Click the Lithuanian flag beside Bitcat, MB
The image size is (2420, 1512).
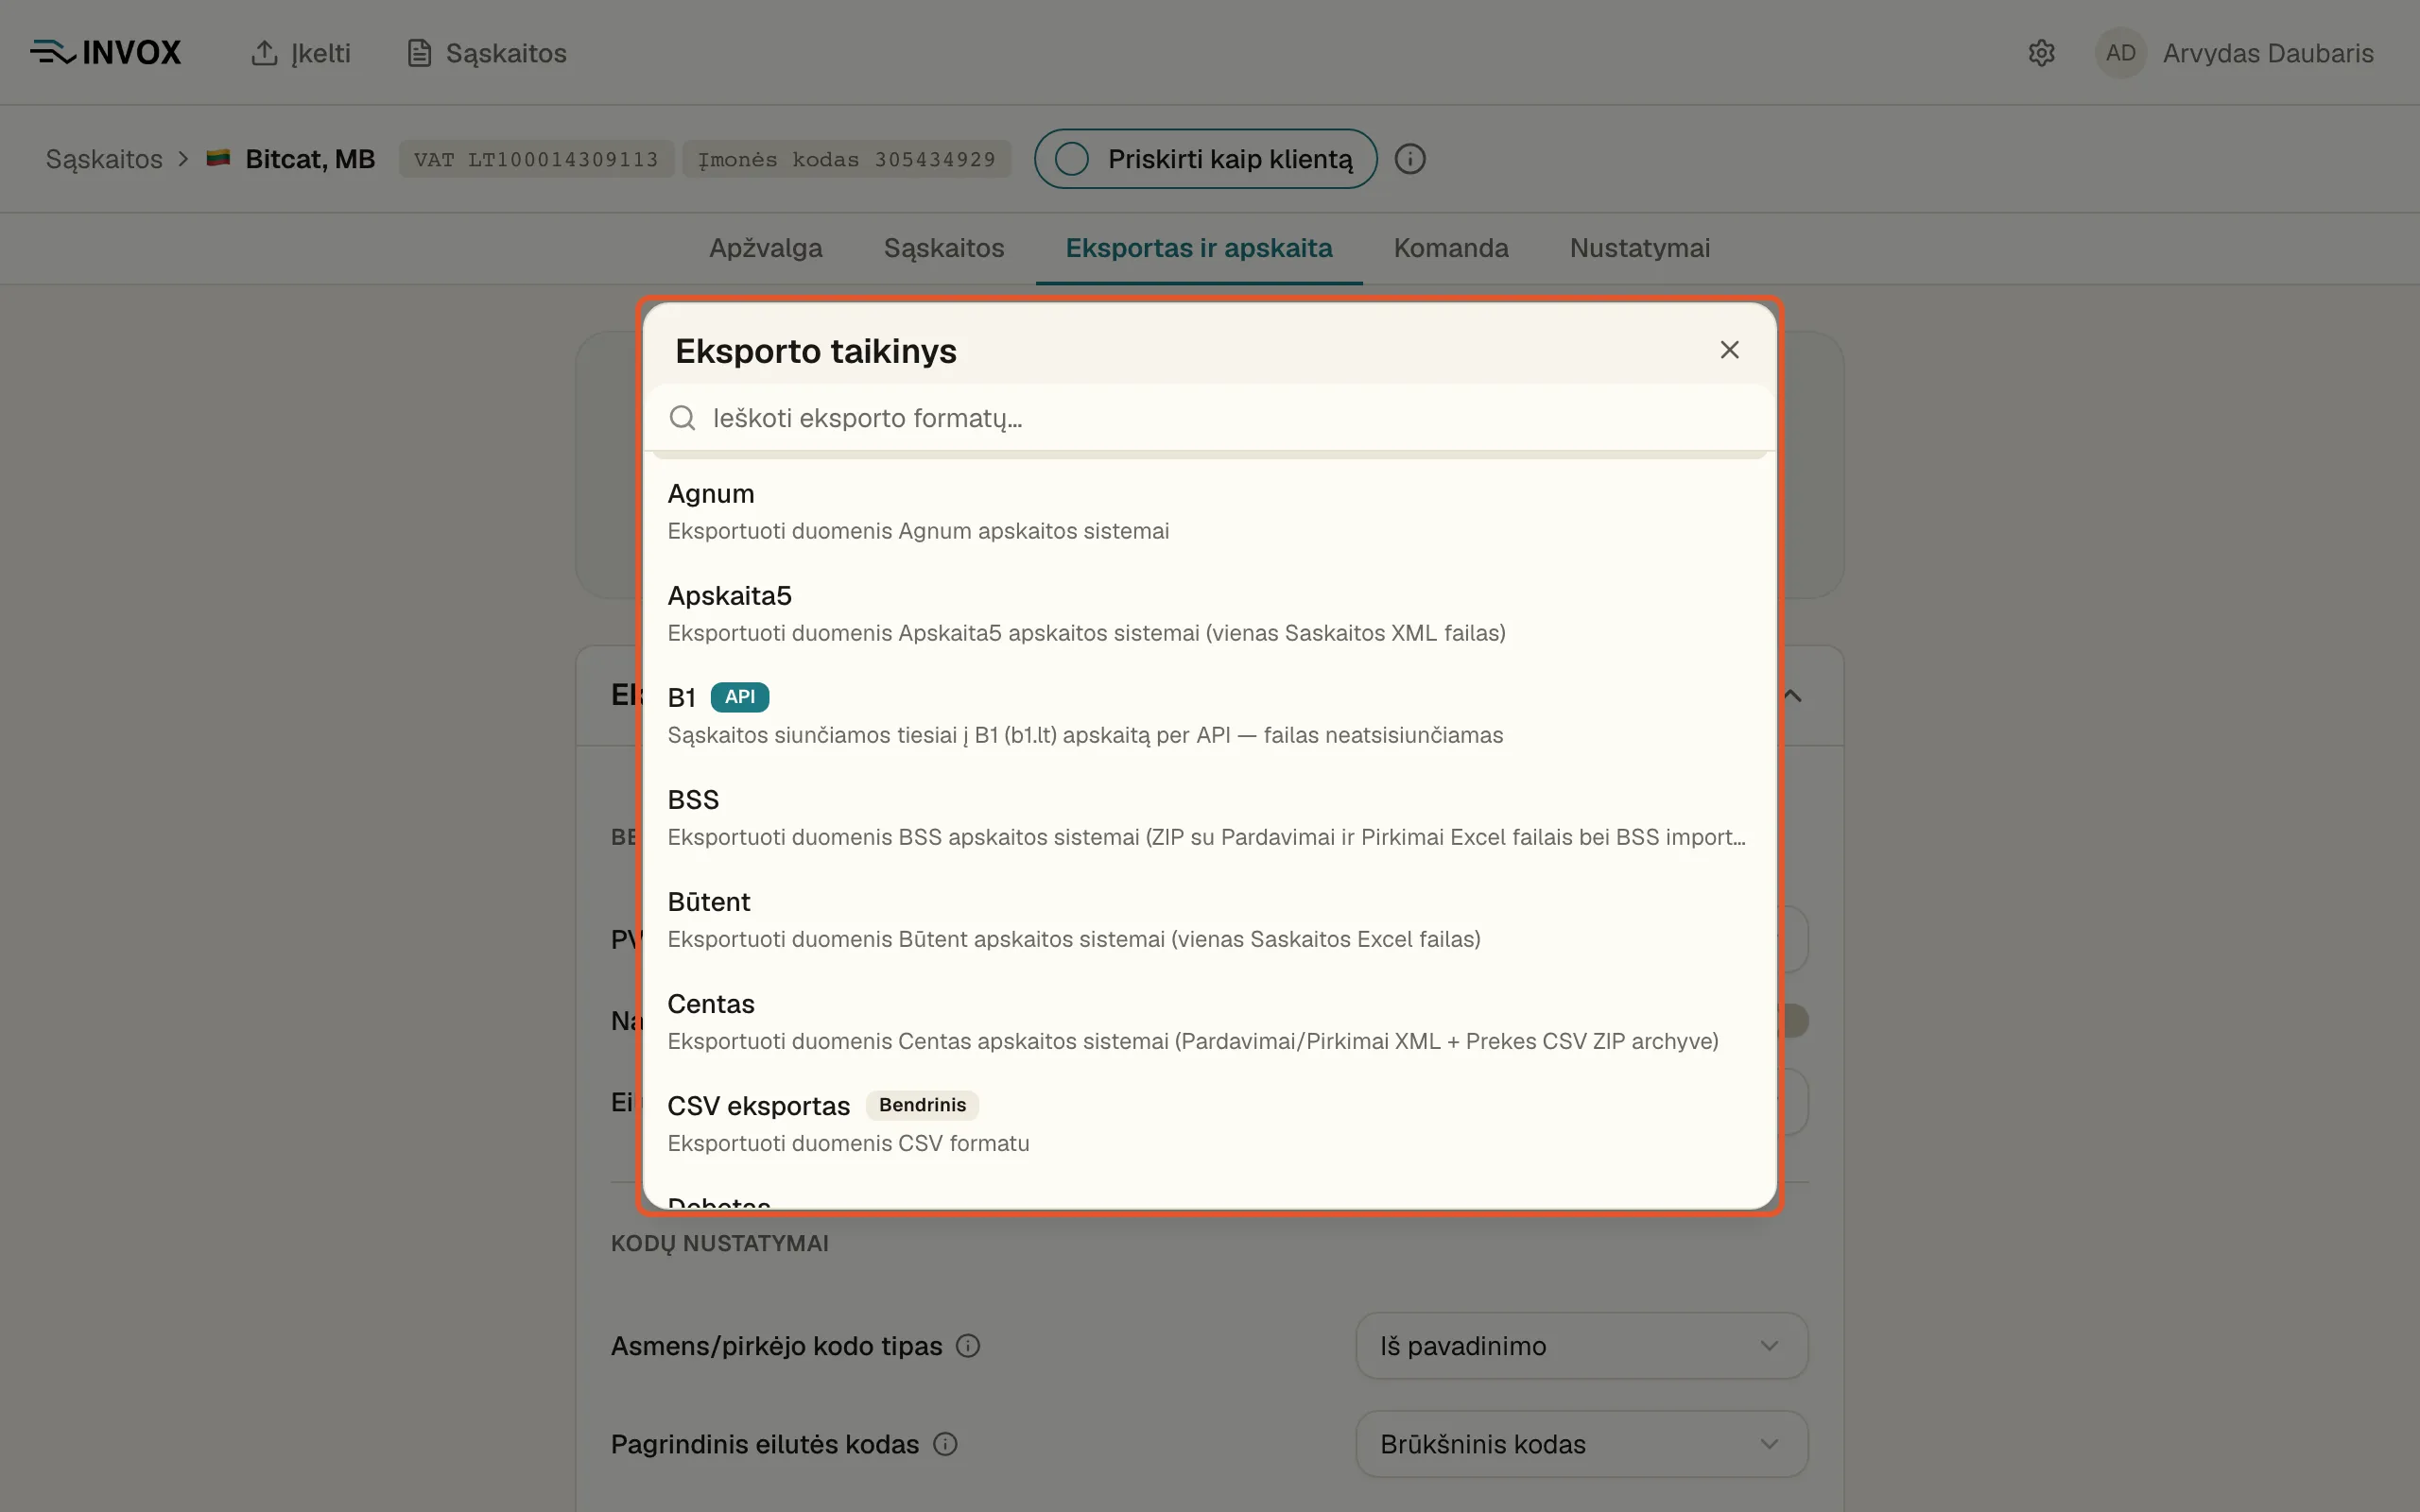coord(218,158)
